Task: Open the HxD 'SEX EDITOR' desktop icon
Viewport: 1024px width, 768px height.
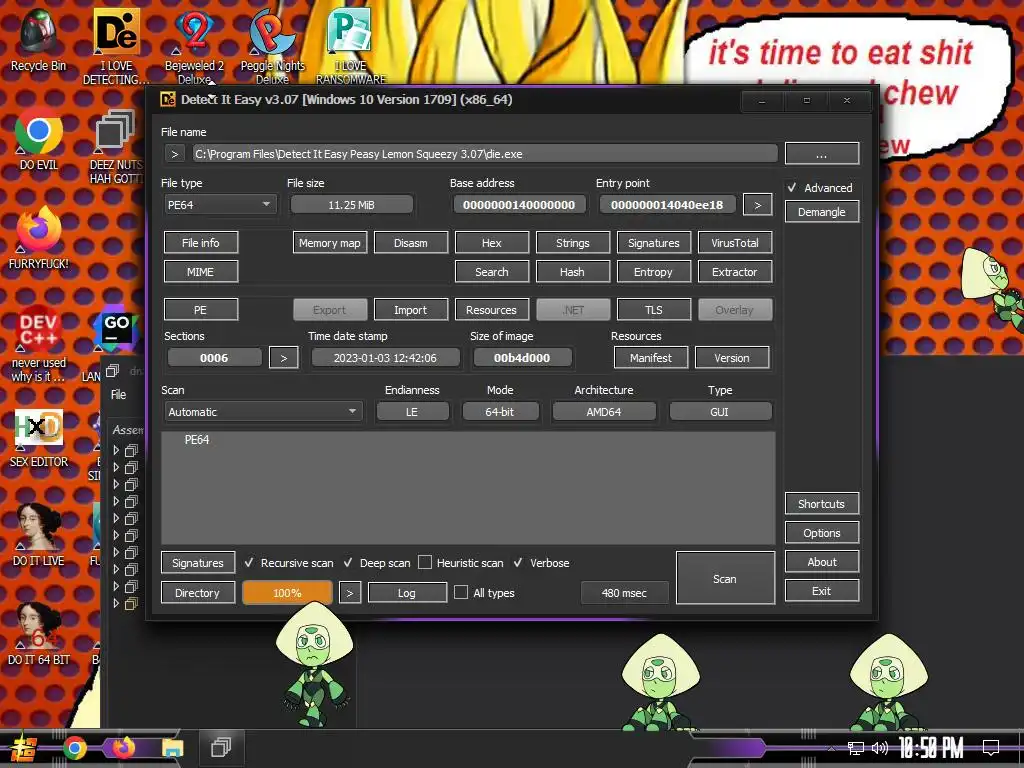Action: pyautogui.click(x=39, y=438)
